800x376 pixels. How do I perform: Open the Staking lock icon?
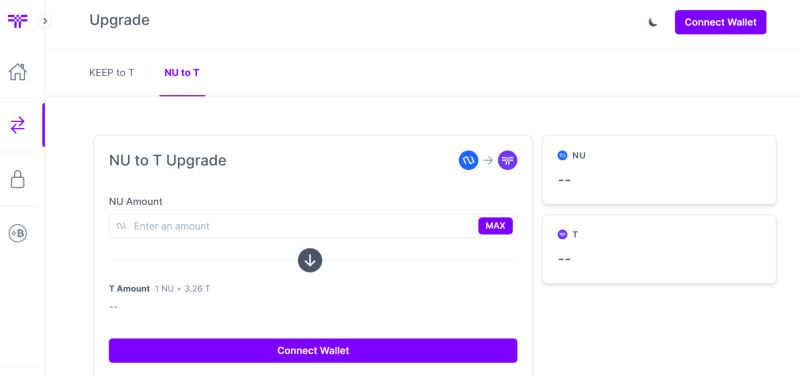[x=17, y=179]
